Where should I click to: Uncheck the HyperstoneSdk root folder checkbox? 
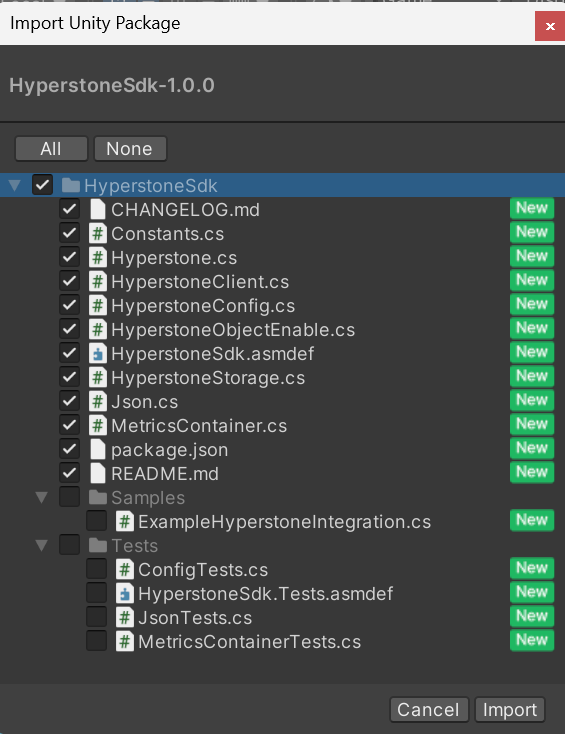[x=42, y=185]
